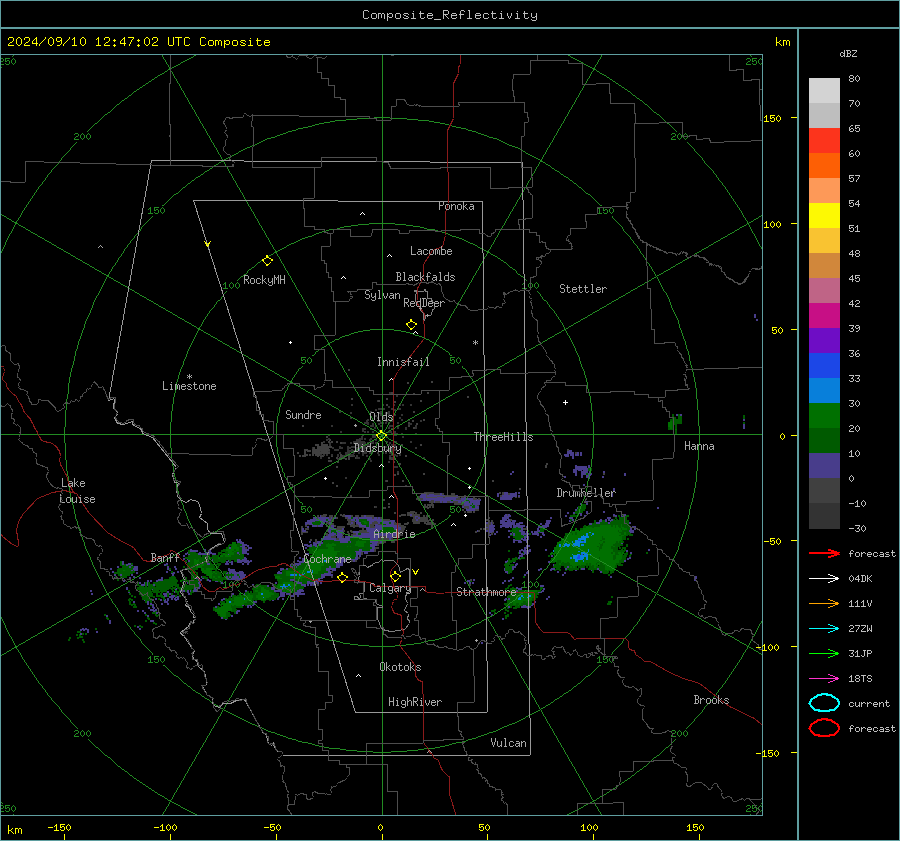Select the 39 dBZ magenta color swatch
Image resolution: width=900 pixels, height=841 pixels.
[824, 316]
